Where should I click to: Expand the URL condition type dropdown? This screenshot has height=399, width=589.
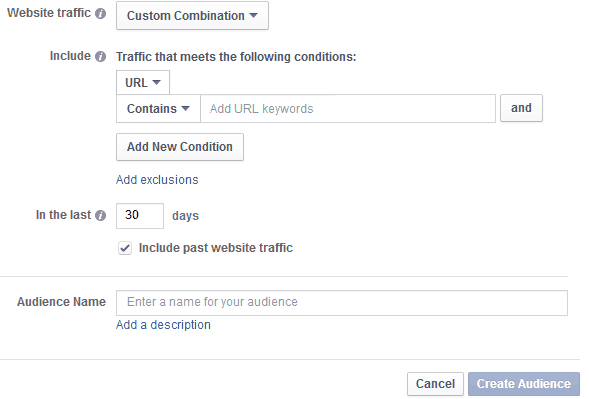(143, 82)
